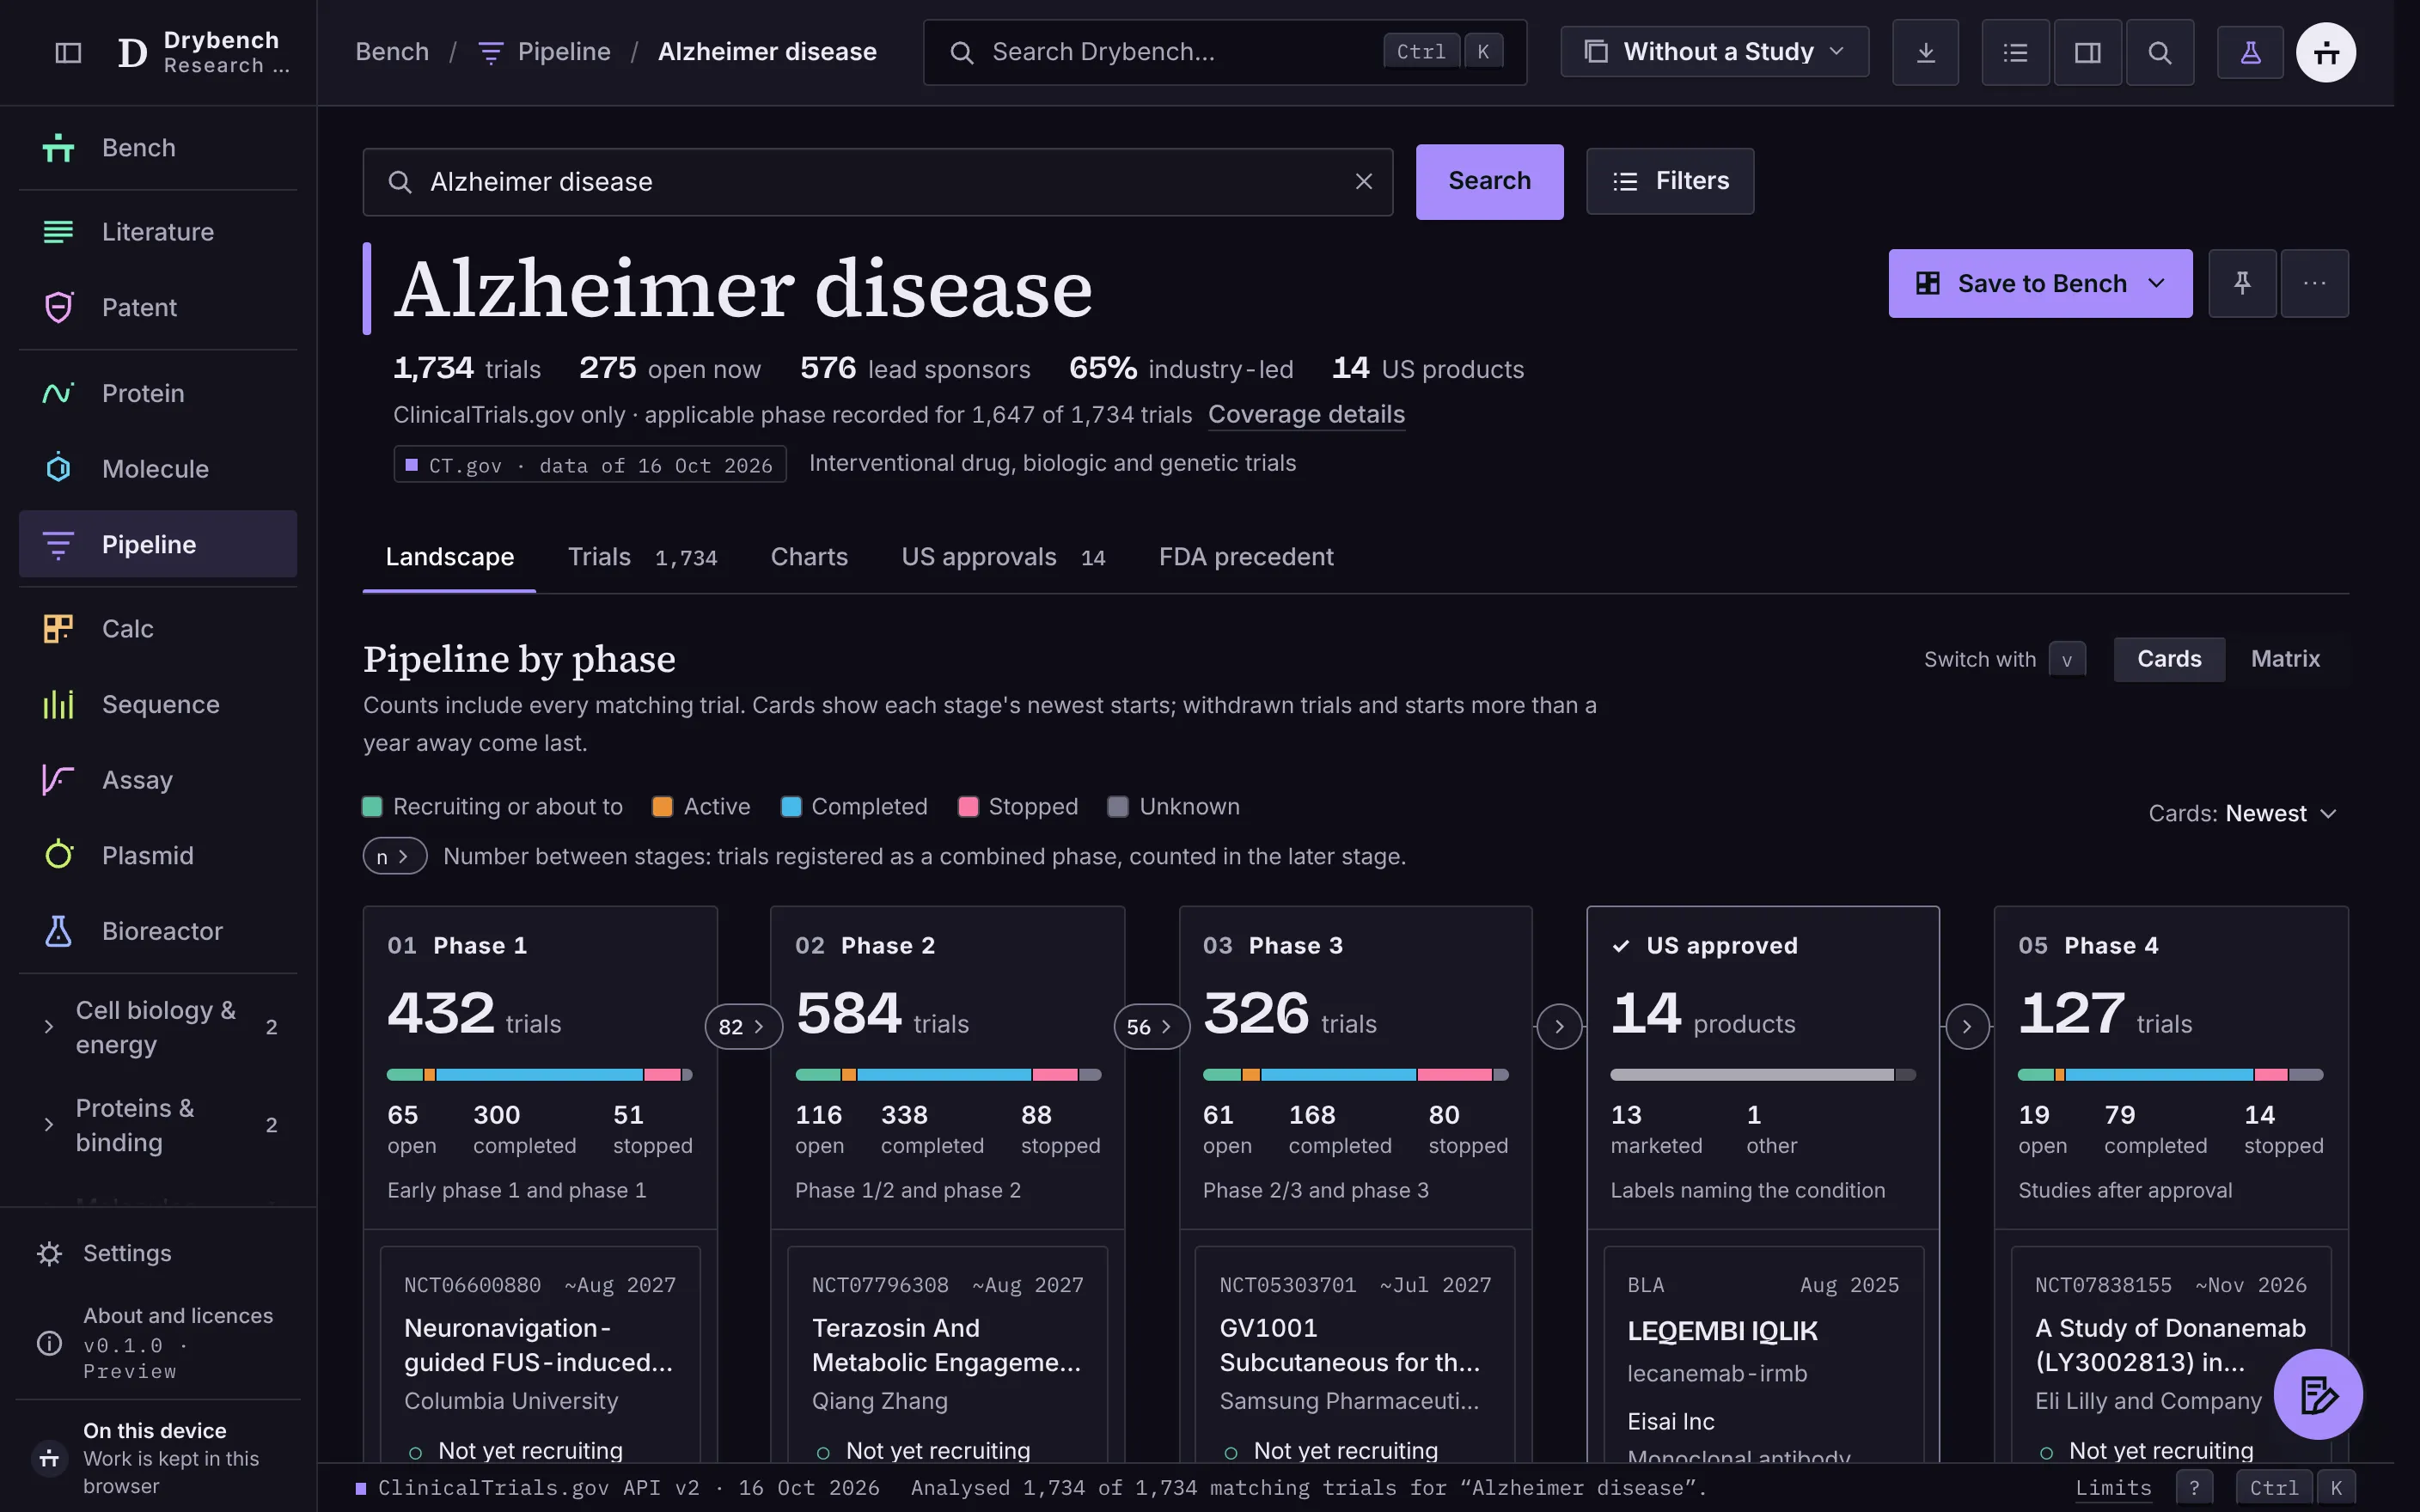Click the magnifier icon in top toolbar

point(2159,52)
